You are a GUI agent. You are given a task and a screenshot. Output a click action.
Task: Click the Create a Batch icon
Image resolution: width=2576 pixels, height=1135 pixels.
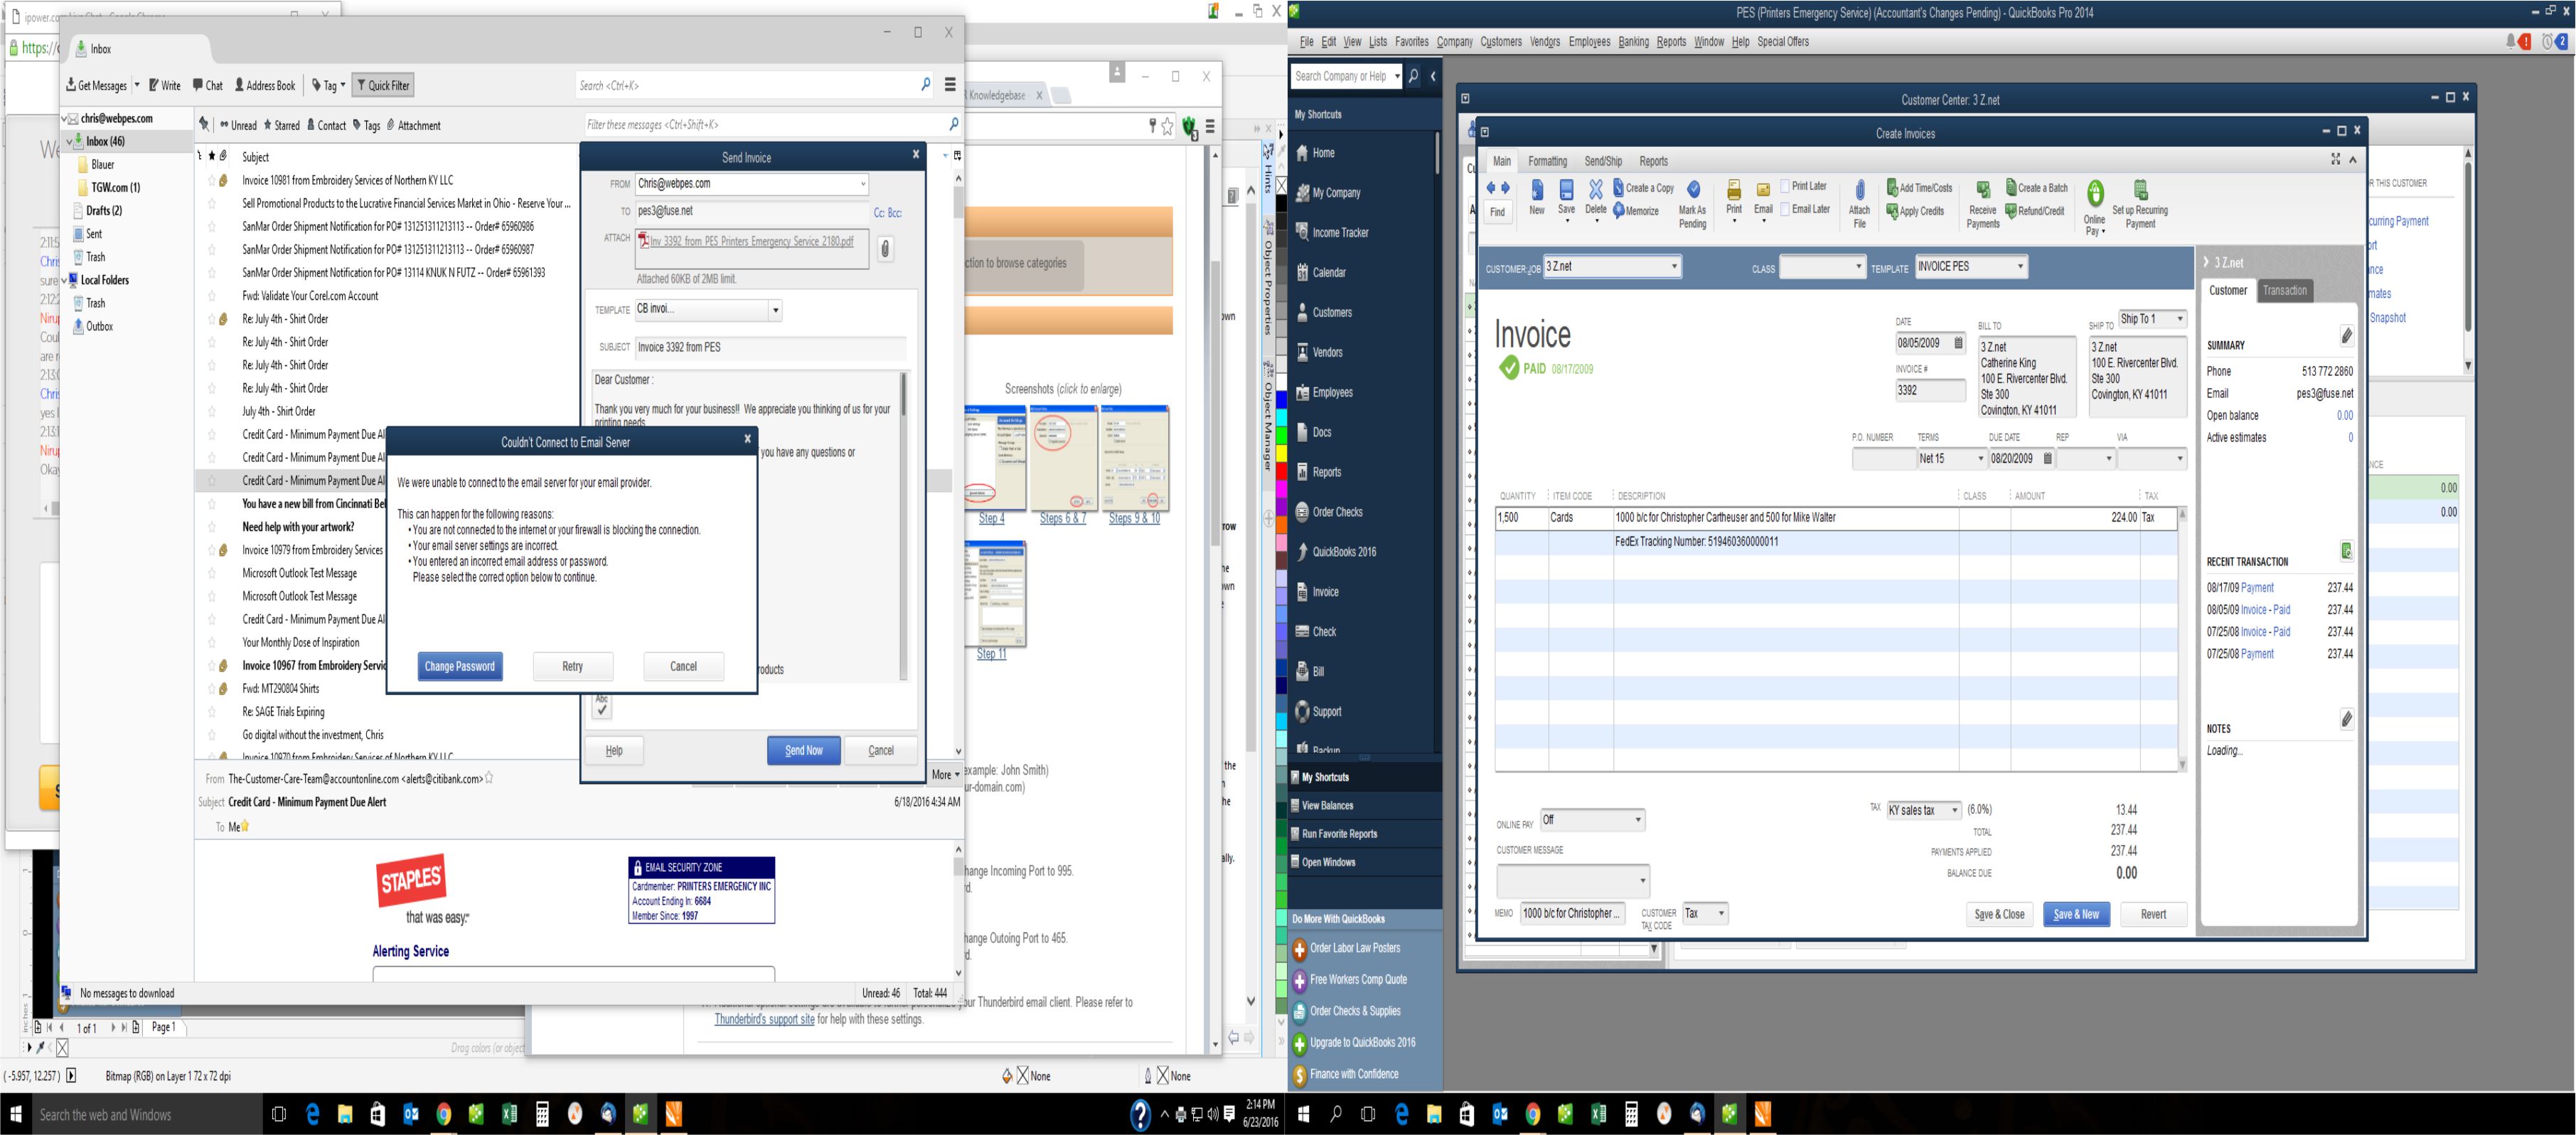2011,188
